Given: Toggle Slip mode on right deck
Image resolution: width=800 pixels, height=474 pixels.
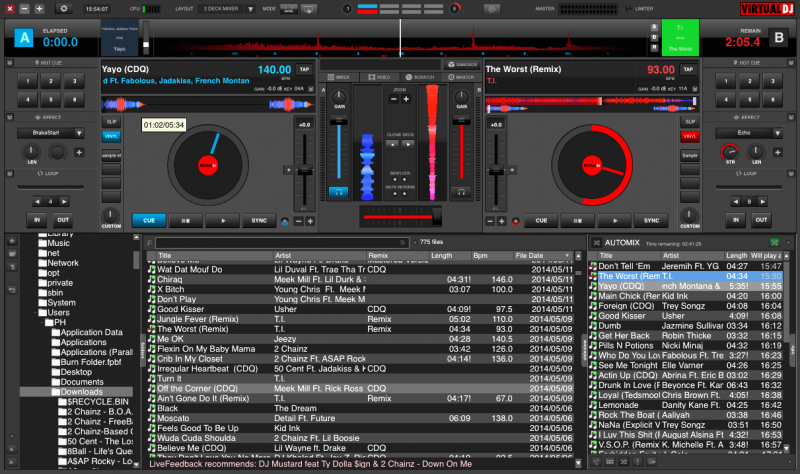Looking at the screenshot, I should click(689, 120).
